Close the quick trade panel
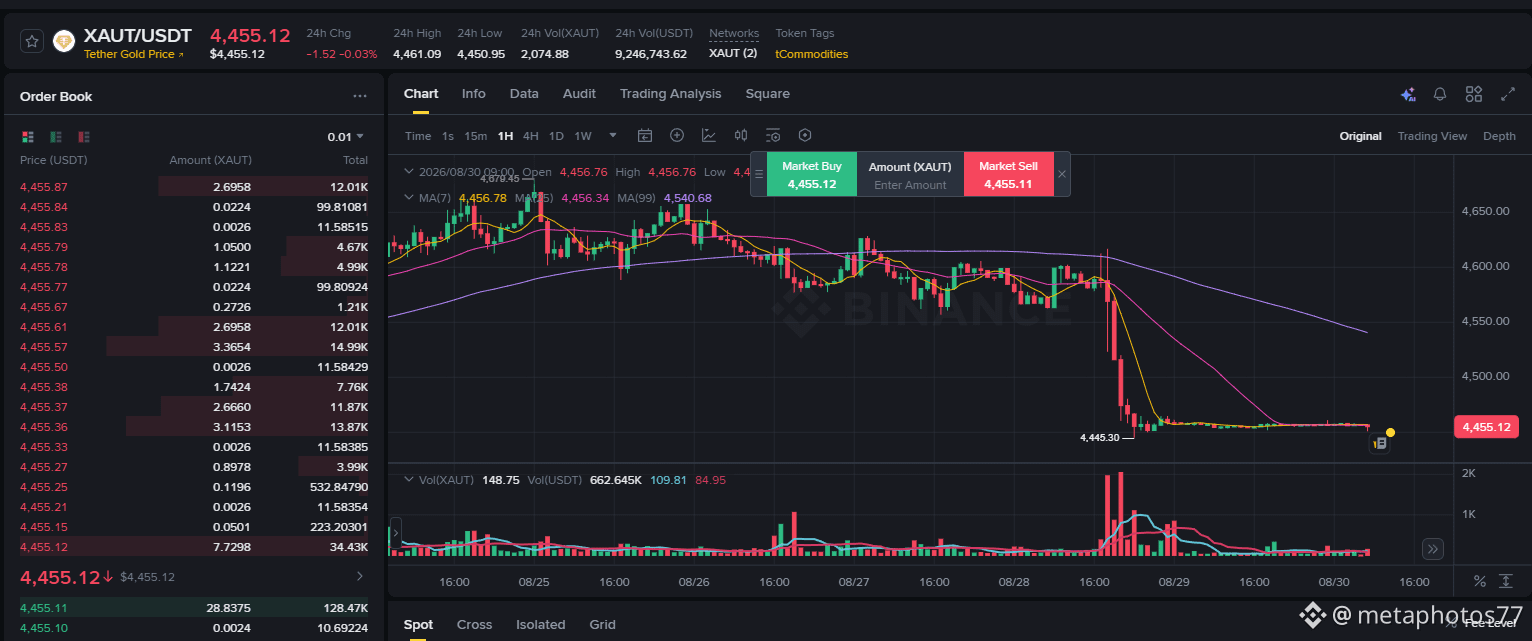 coord(1062,174)
